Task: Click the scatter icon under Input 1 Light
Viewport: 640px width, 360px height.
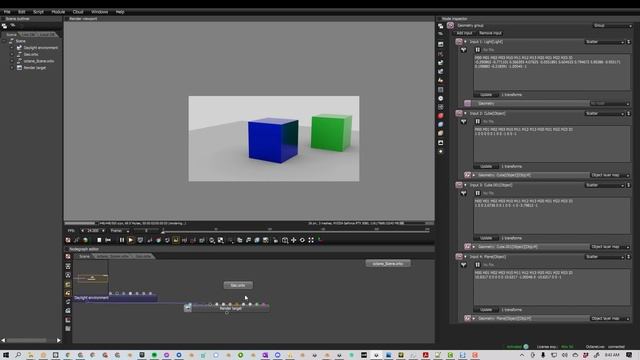Action: click(x=464, y=50)
